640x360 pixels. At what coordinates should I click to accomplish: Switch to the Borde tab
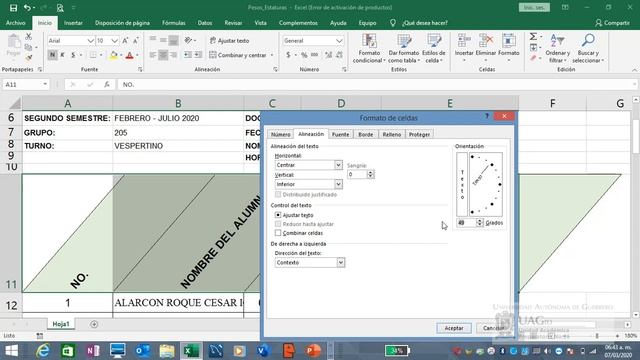[366, 134]
